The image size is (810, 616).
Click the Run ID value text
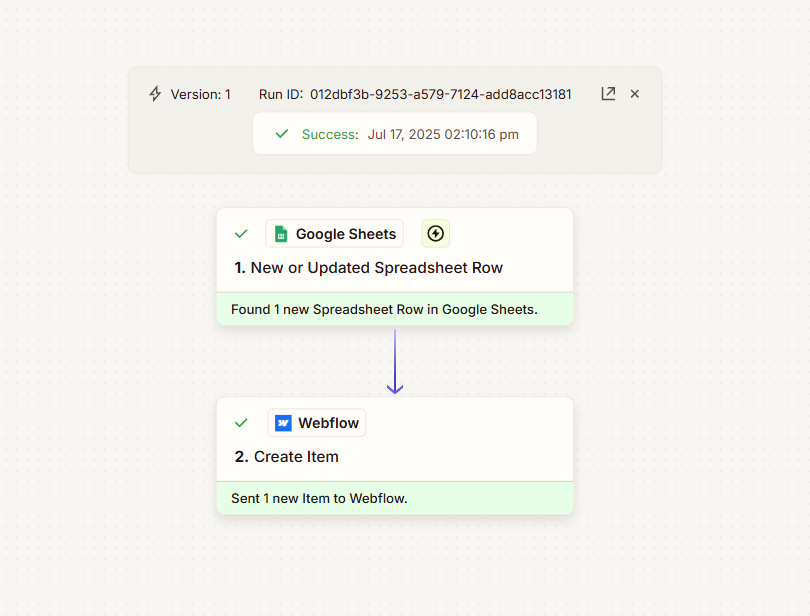pyautogui.click(x=441, y=95)
